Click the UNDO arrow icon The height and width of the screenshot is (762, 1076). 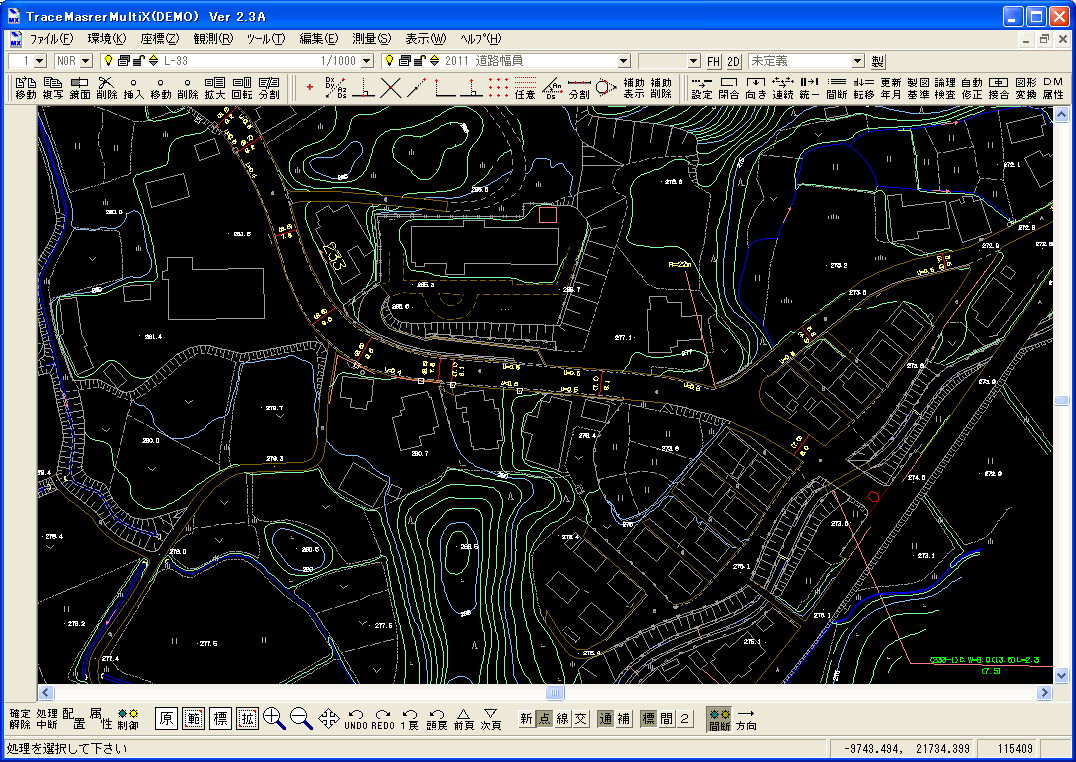[x=355, y=719]
